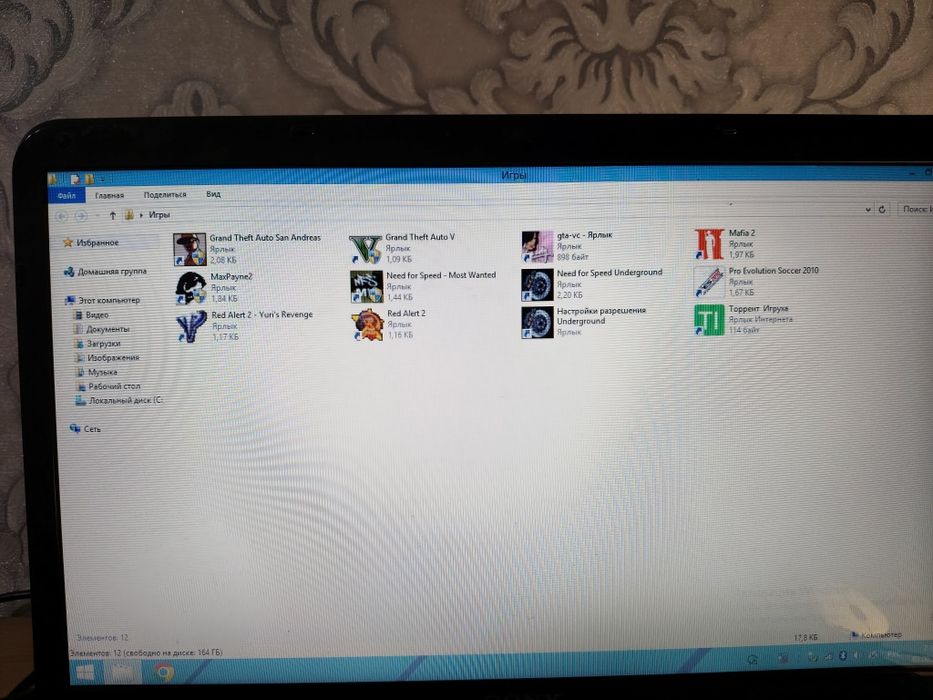The image size is (933, 700).
Task: Click the Поиск search field
Action: [x=915, y=208]
